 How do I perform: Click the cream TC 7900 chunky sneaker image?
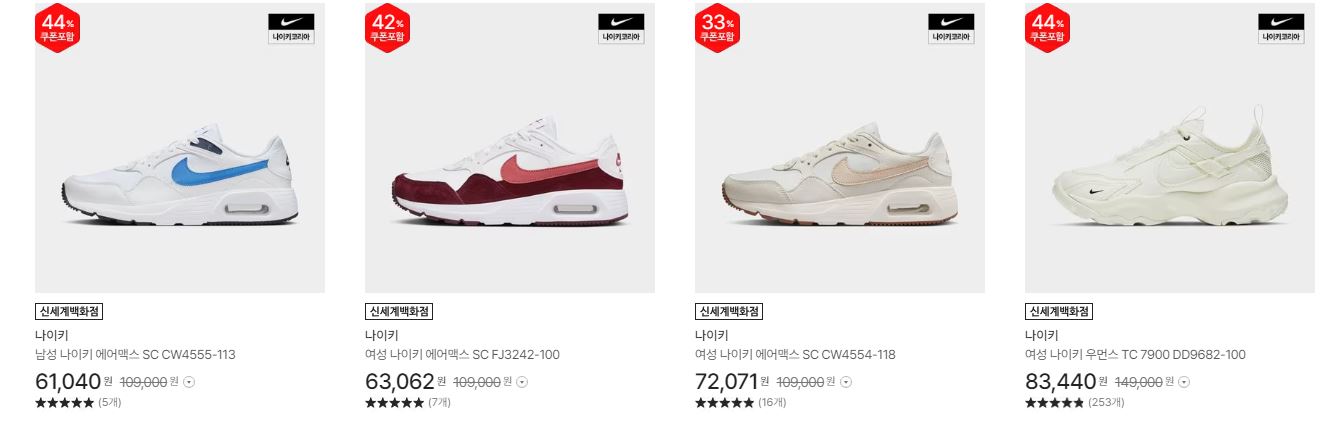coord(1170,148)
